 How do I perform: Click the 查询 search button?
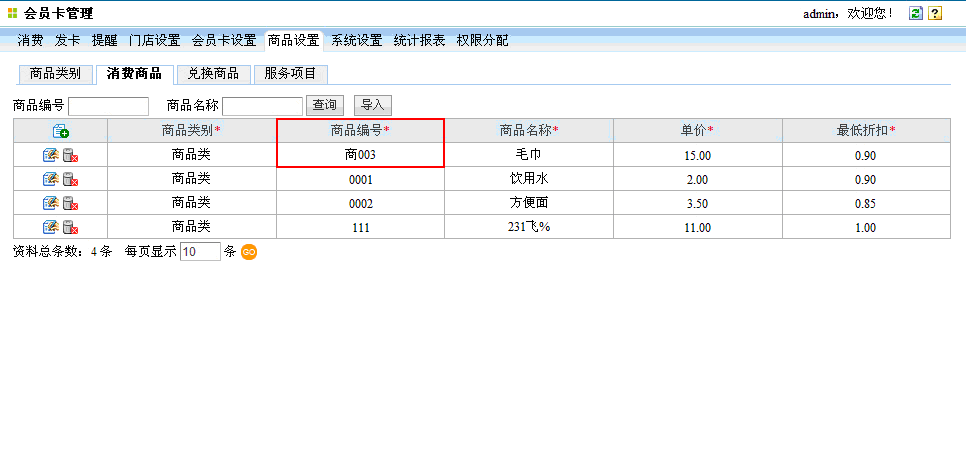(x=325, y=105)
